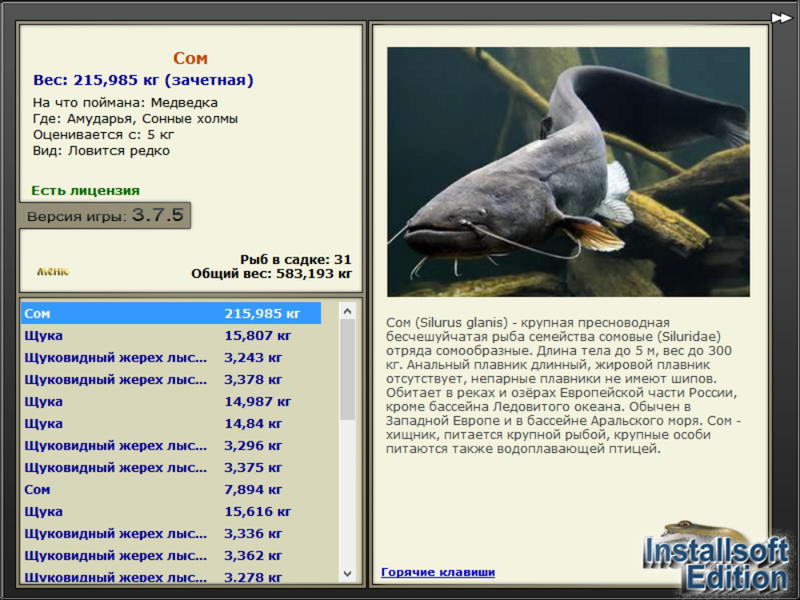This screenshot has height=600, width=800.
Task: Click the Installsoft Edition logo
Action: [715, 557]
